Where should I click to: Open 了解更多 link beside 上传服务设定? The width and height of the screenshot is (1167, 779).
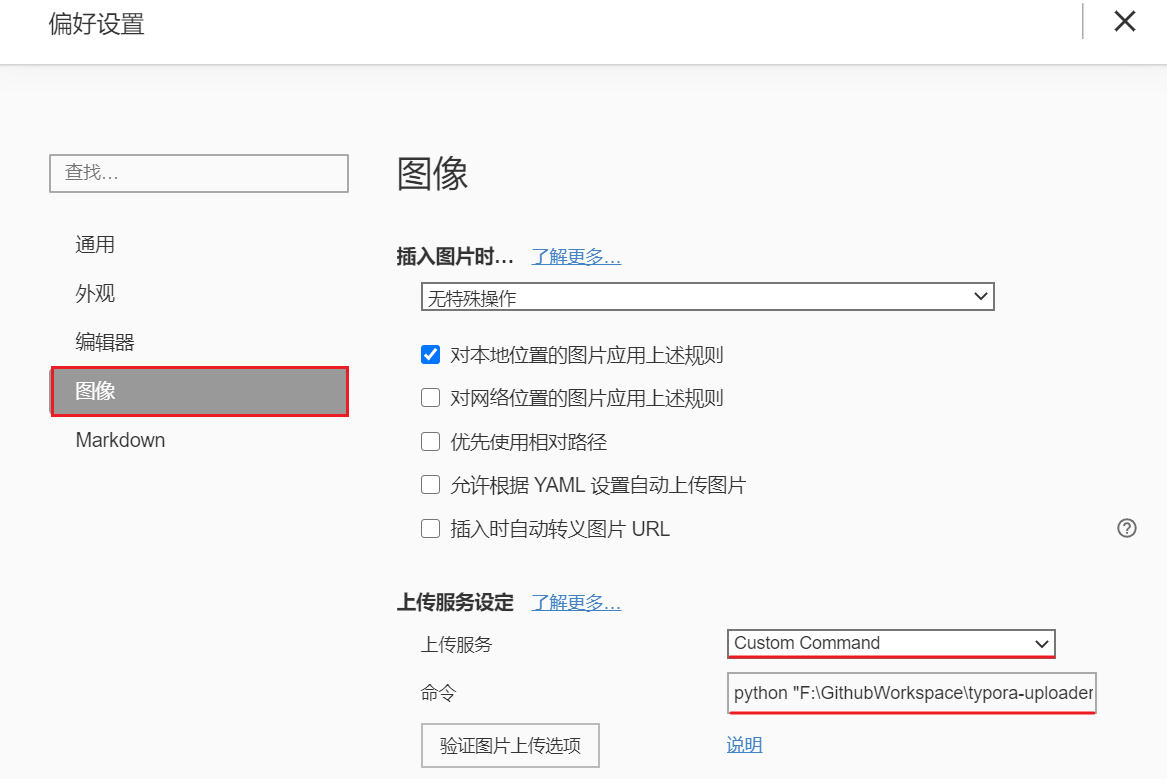tap(576, 603)
